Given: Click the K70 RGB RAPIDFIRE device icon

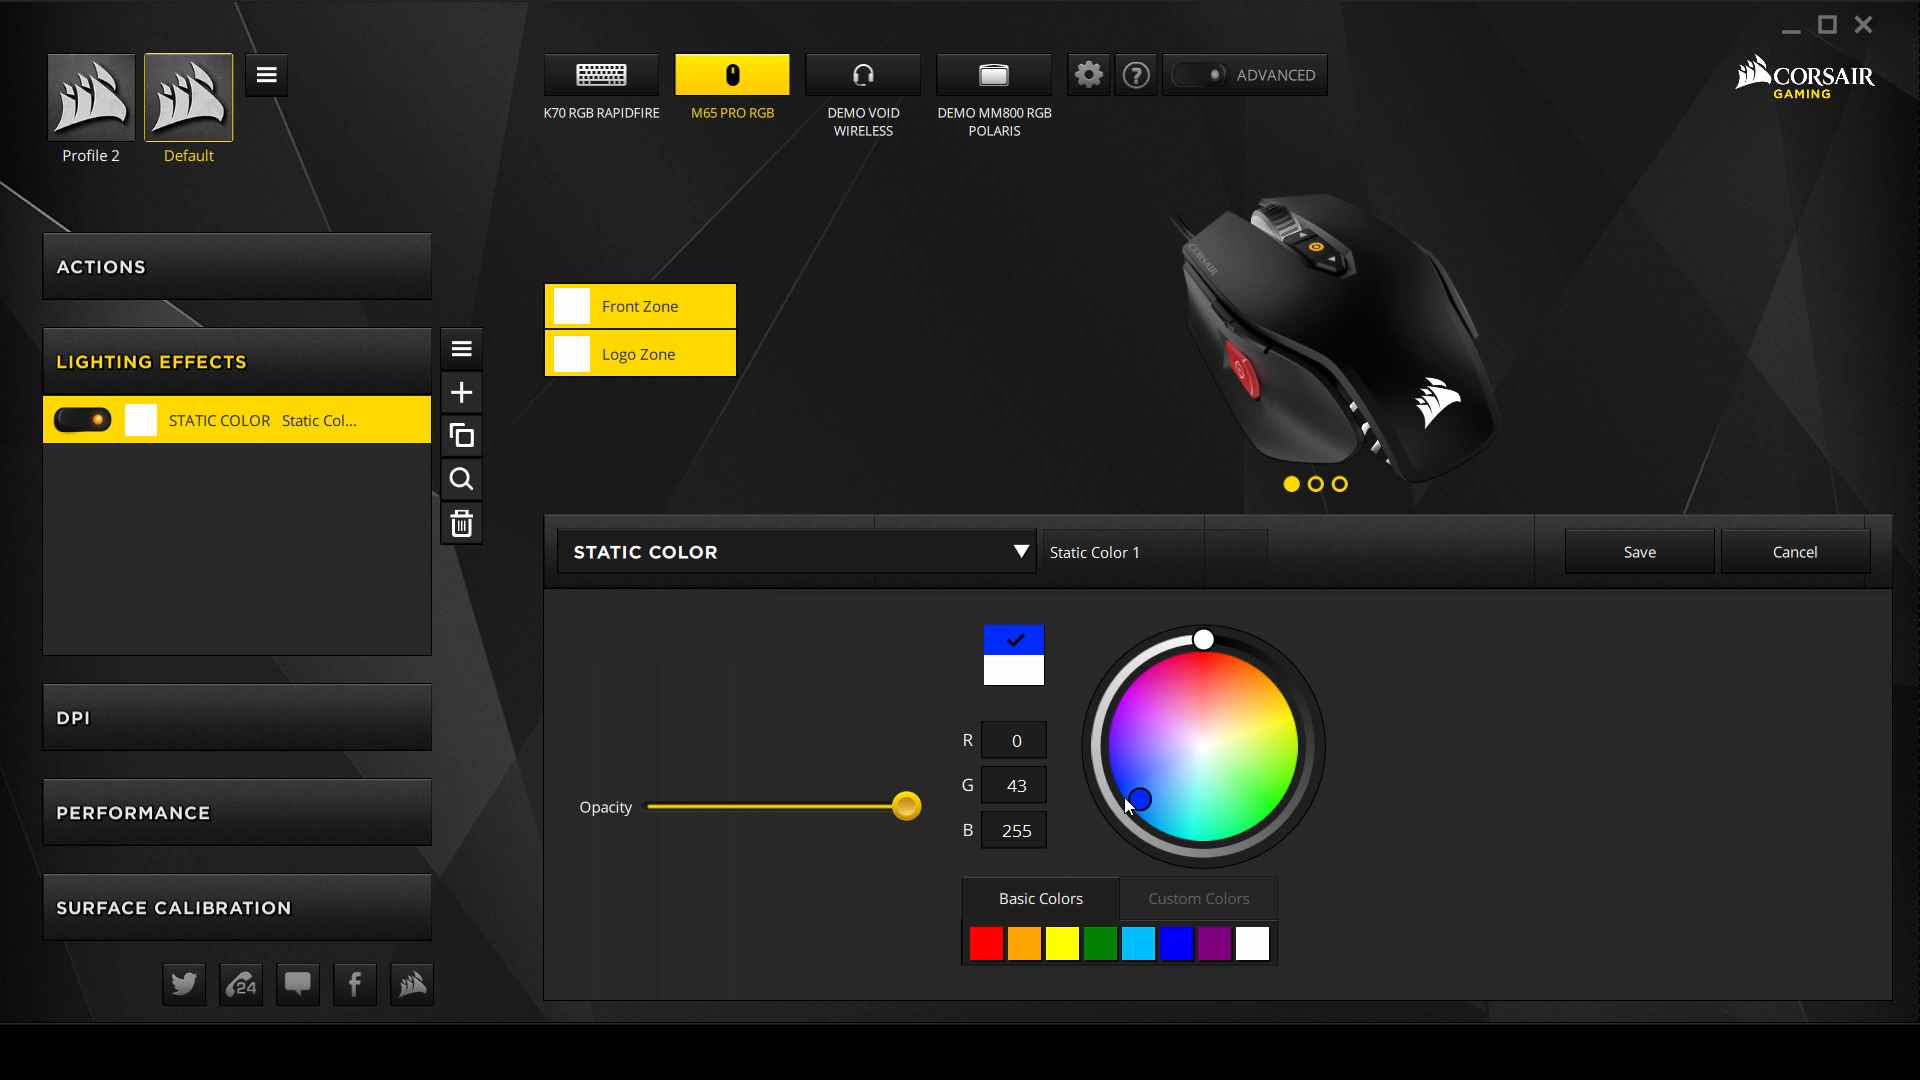Looking at the screenshot, I should pos(599,74).
